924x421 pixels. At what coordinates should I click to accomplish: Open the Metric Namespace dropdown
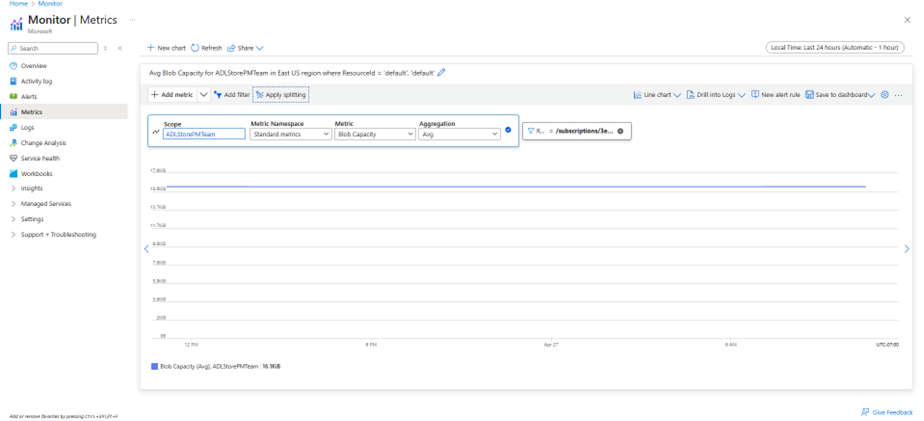point(291,134)
